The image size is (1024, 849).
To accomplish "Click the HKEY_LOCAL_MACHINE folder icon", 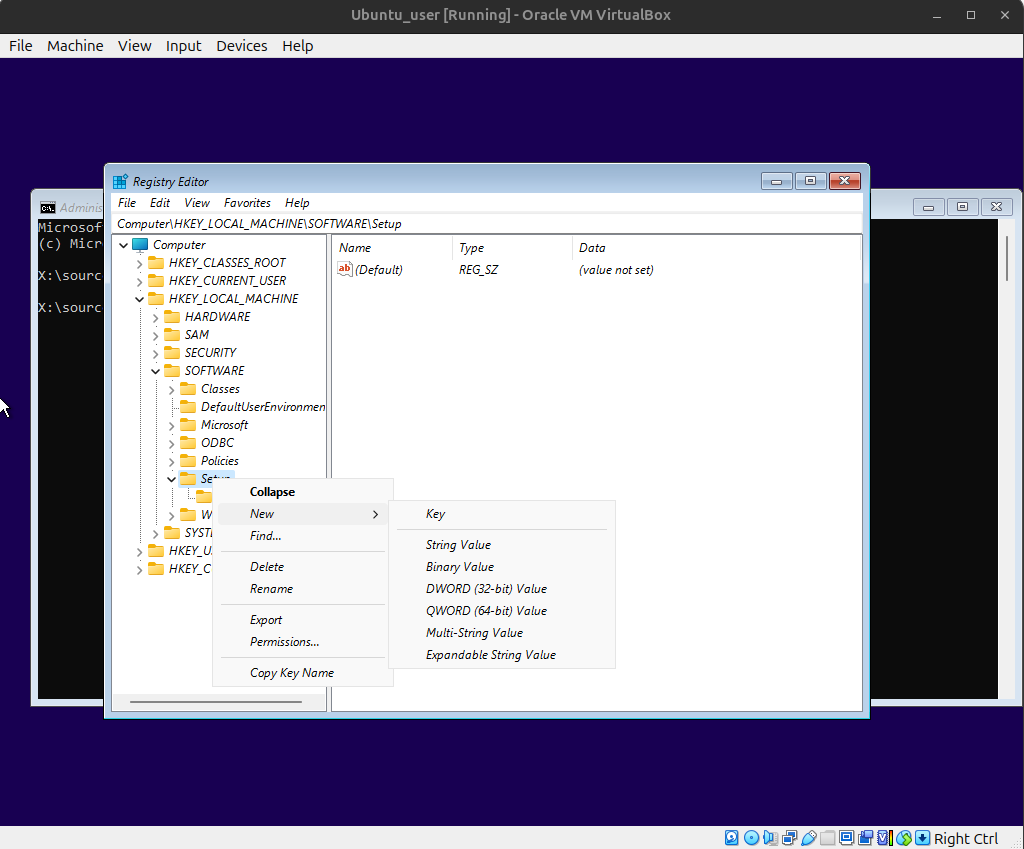I will pyautogui.click(x=156, y=298).
